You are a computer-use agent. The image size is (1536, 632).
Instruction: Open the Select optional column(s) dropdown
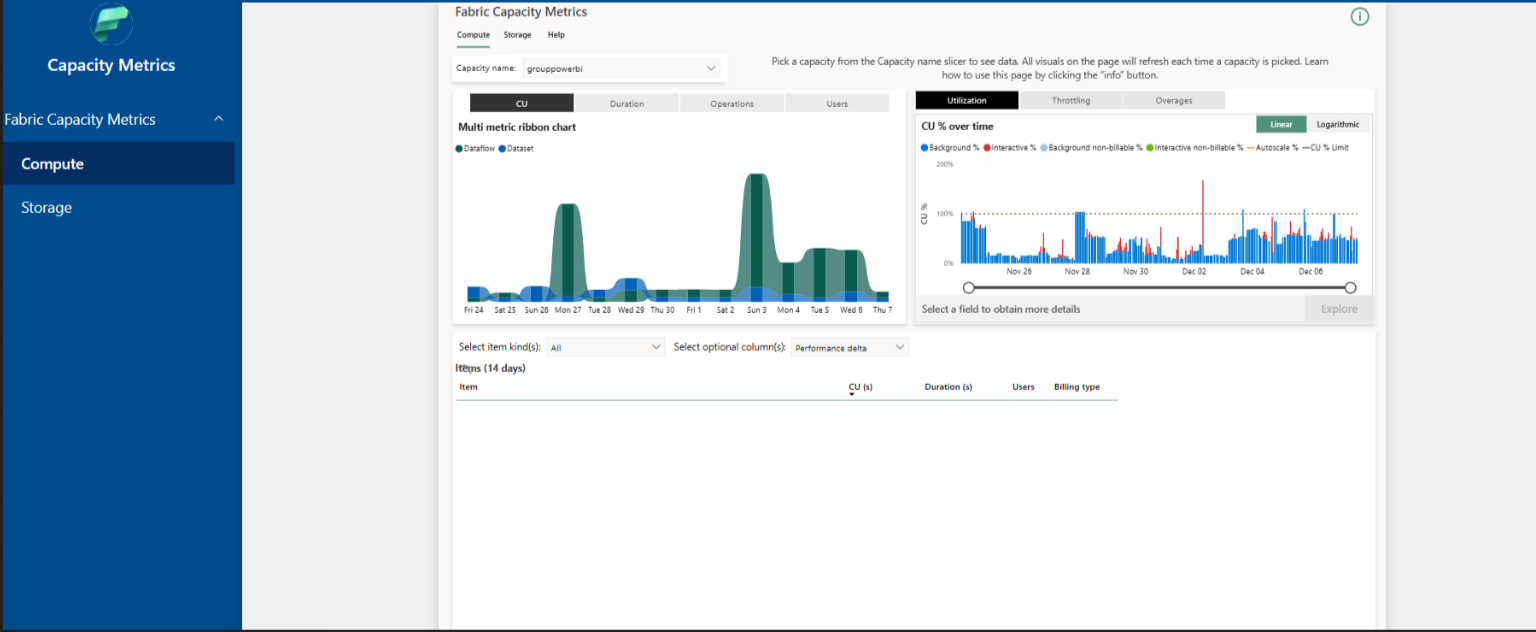849,347
